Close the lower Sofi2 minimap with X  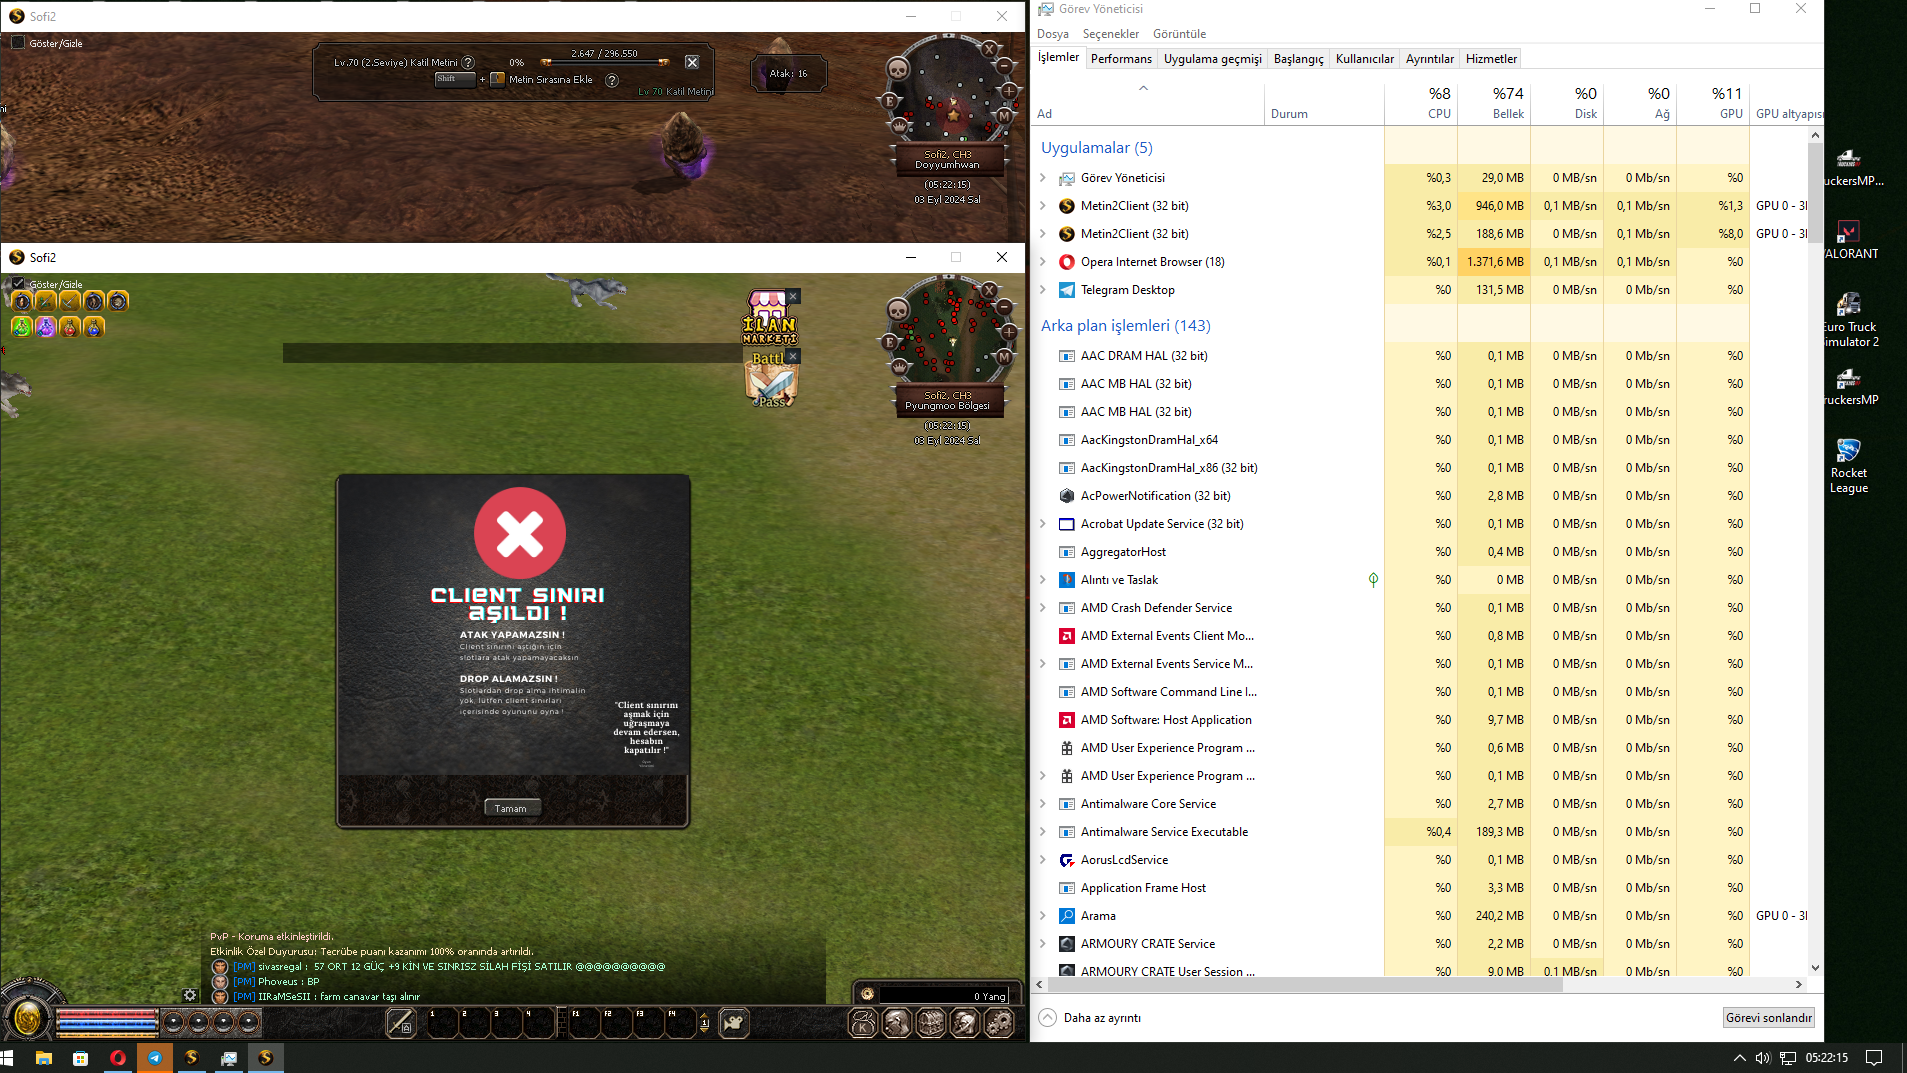click(989, 290)
